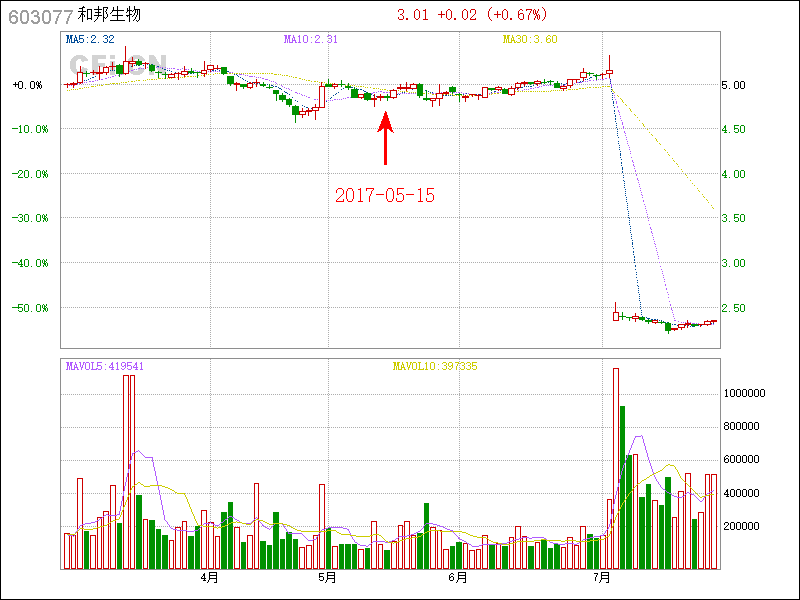Viewport: 800px width, 600px height.
Task: Click the 4月 label on the time axis
Action: tap(209, 578)
